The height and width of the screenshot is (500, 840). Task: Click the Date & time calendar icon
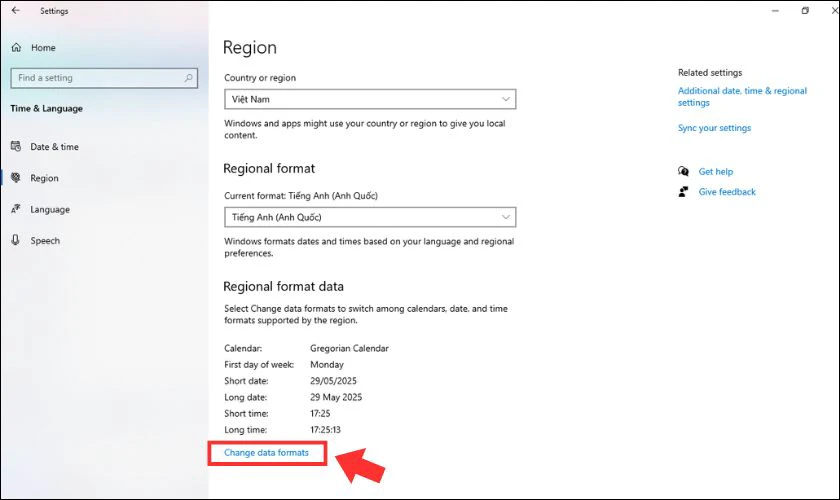point(16,146)
